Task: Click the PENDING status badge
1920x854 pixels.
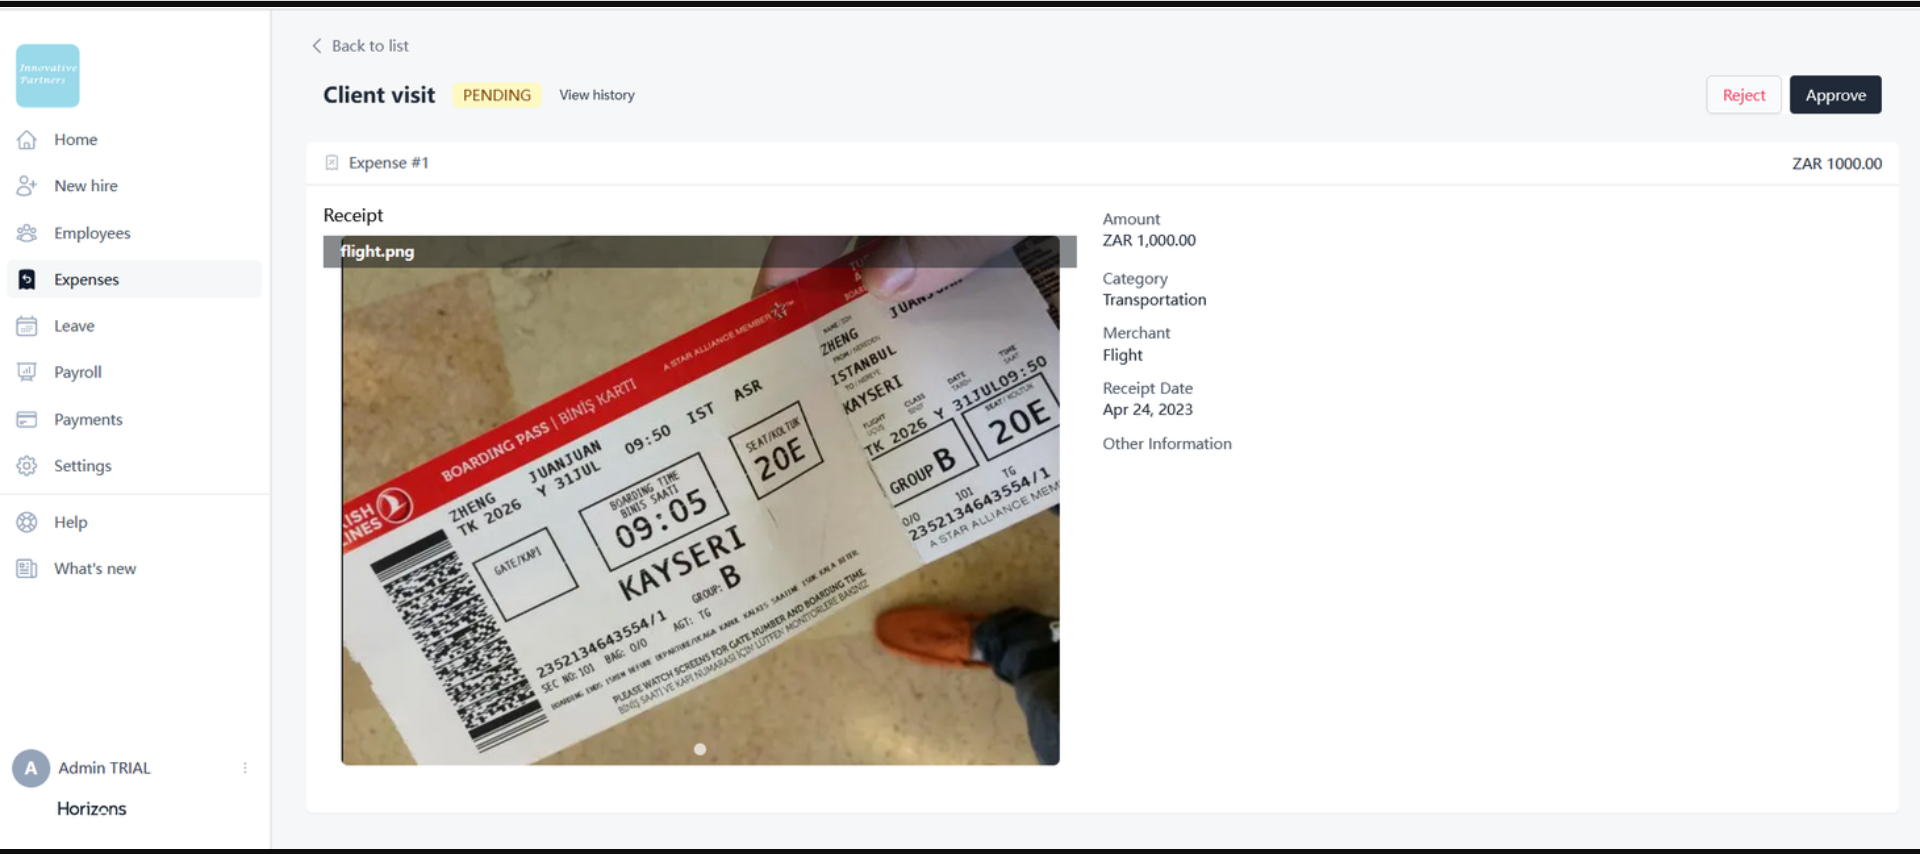Action: click(x=497, y=95)
